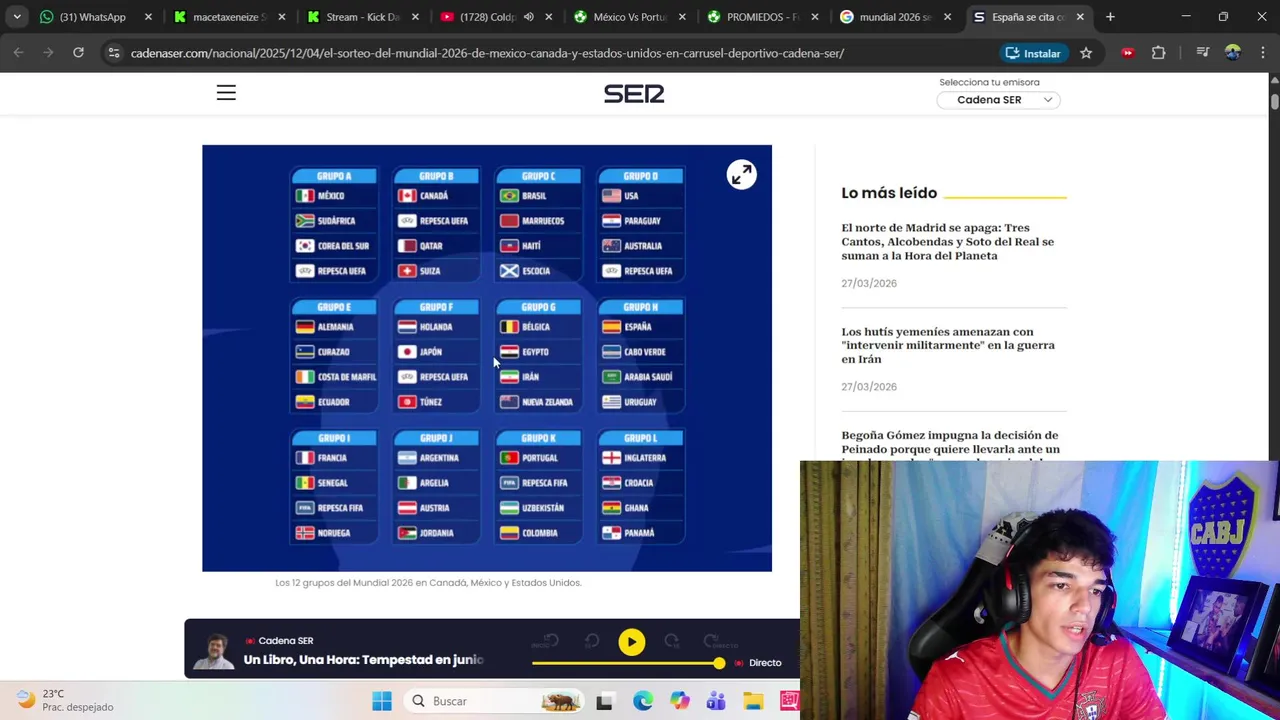Viewport: 1280px width, 720px height.
Task: Click the 'Lo más leído' heading
Action: coord(889,193)
